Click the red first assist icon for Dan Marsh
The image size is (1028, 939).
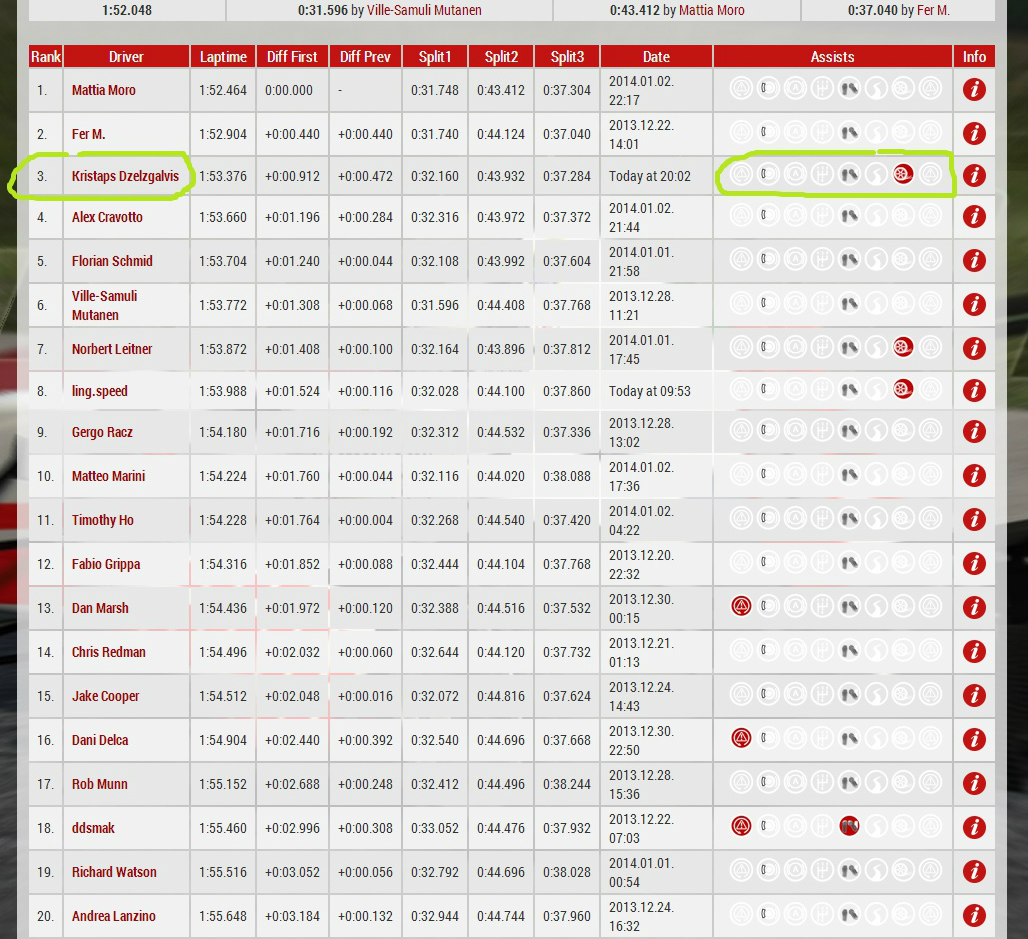[741, 606]
